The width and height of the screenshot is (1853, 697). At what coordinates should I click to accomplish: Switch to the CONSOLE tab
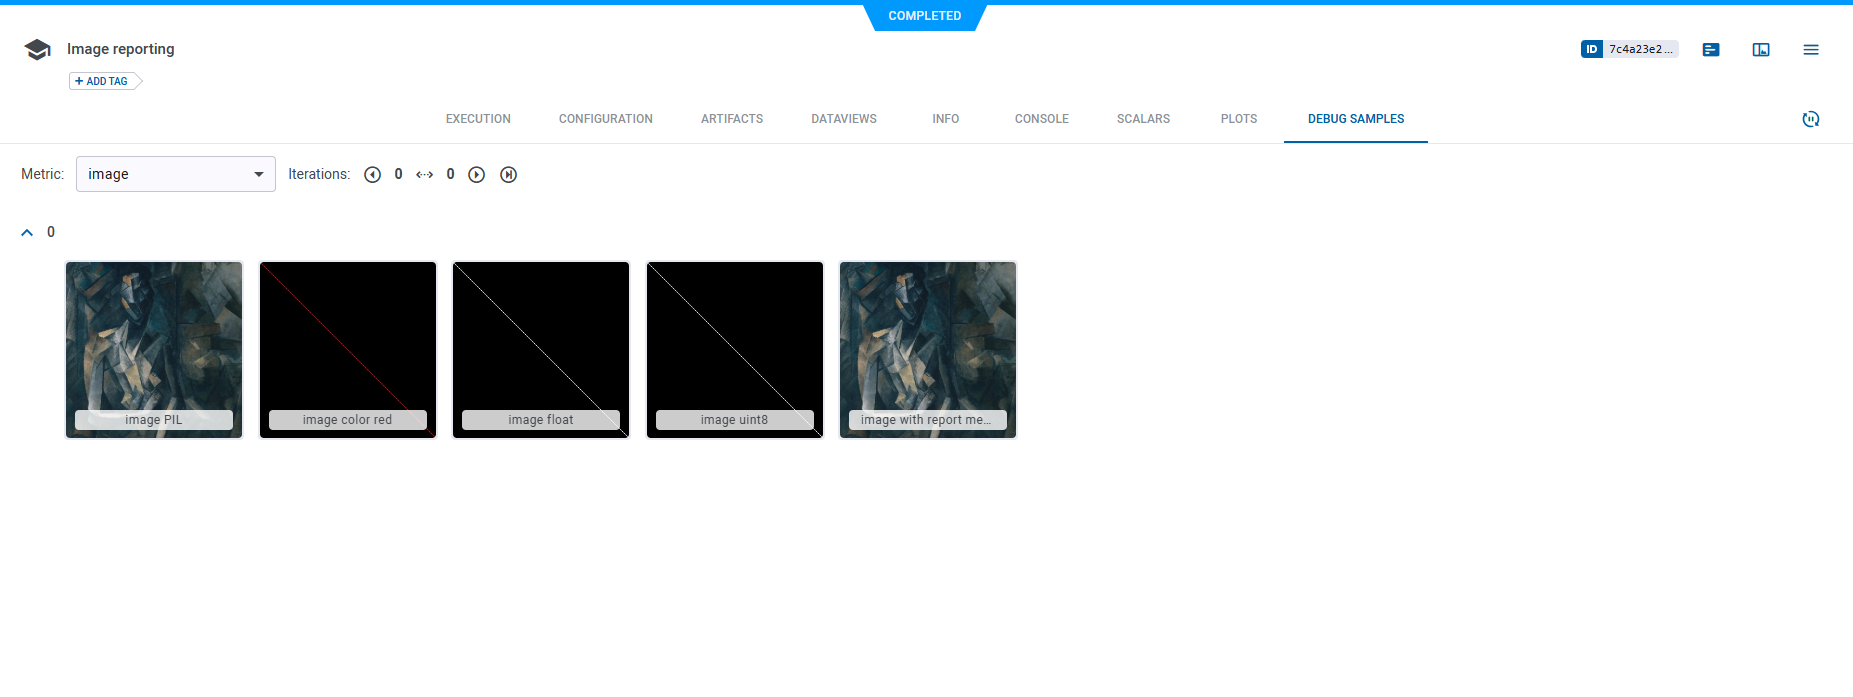(x=1041, y=119)
